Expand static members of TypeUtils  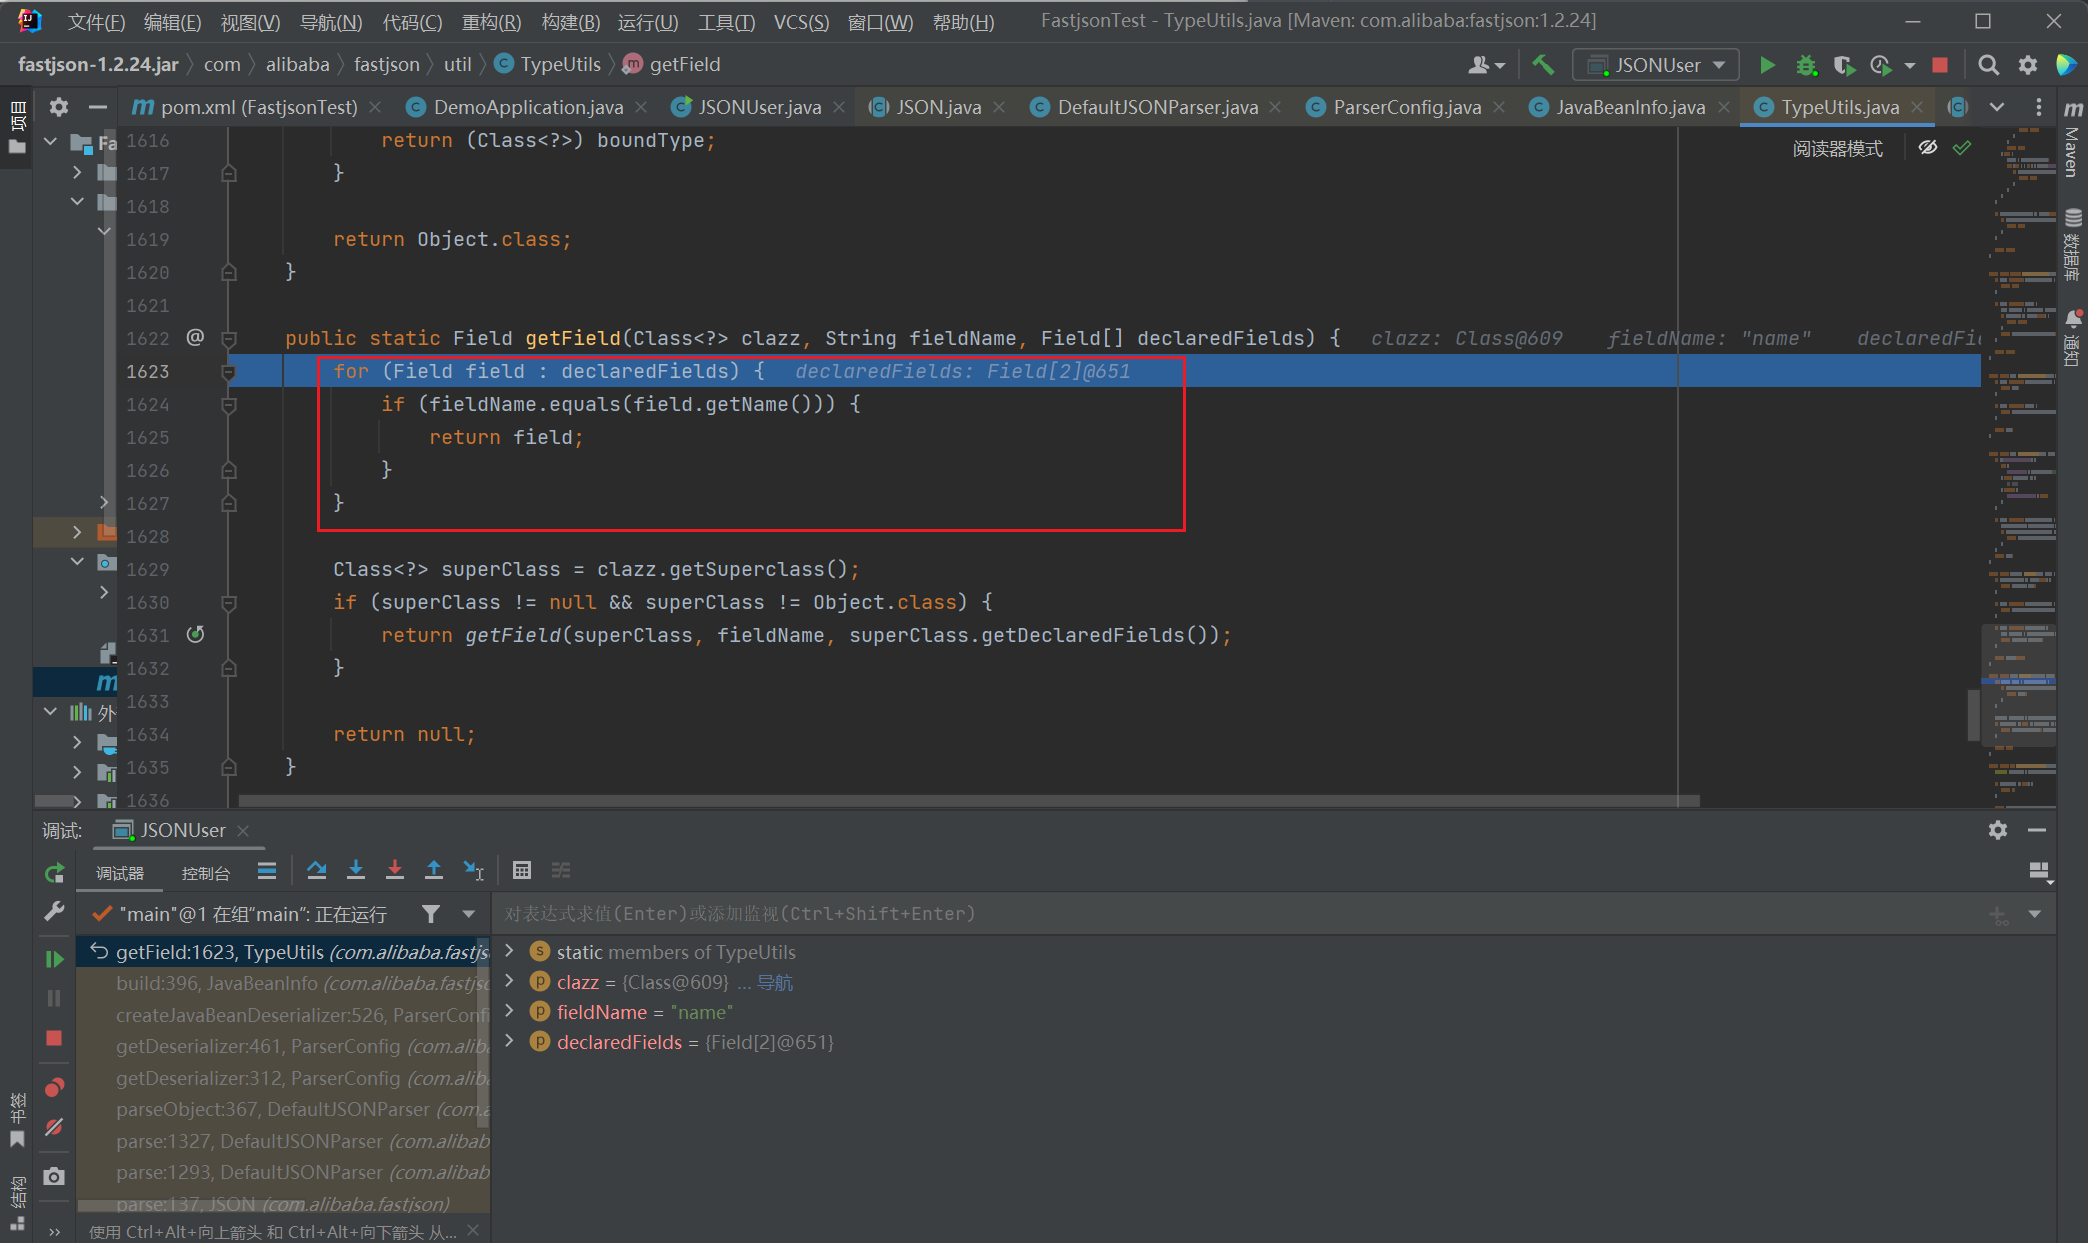tap(510, 952)
